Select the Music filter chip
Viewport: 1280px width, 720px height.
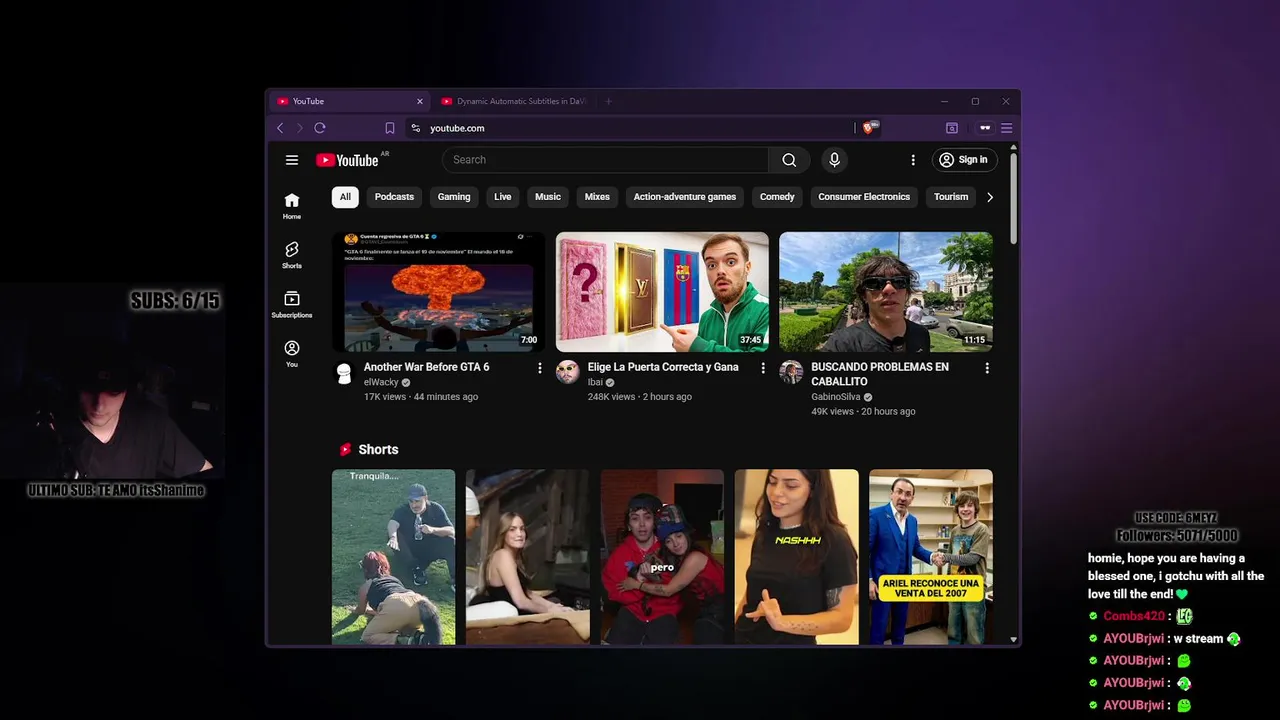tap(548, 197)
